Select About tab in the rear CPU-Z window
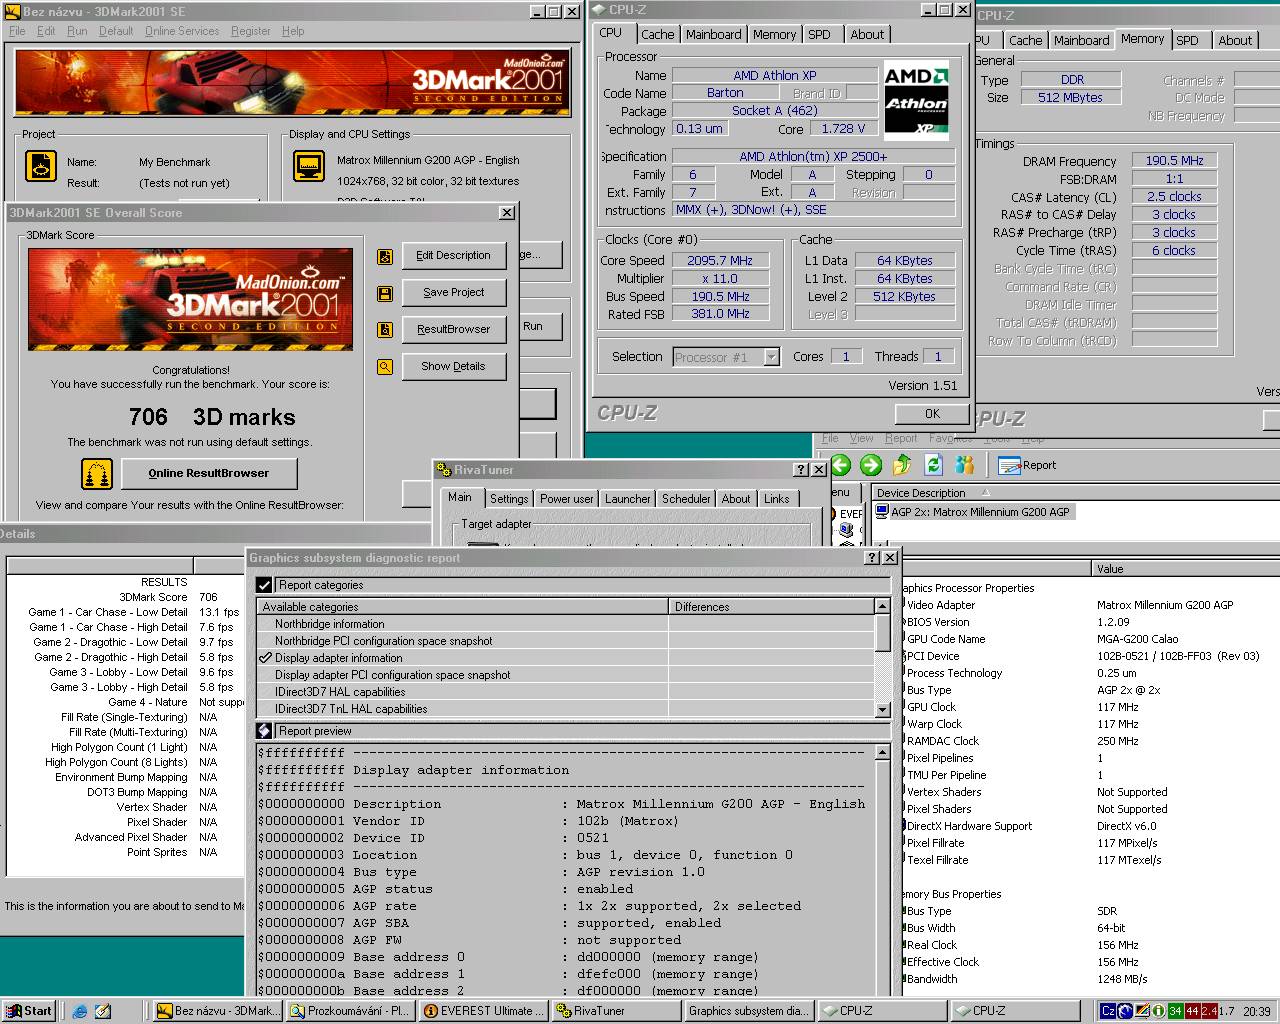The width and height of the screenshot is (1280, 1024). click(1235, 40)
